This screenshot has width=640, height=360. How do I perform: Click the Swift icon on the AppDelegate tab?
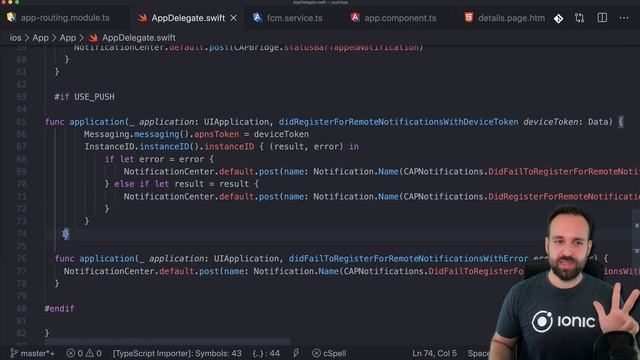click(x=142, y=18)
